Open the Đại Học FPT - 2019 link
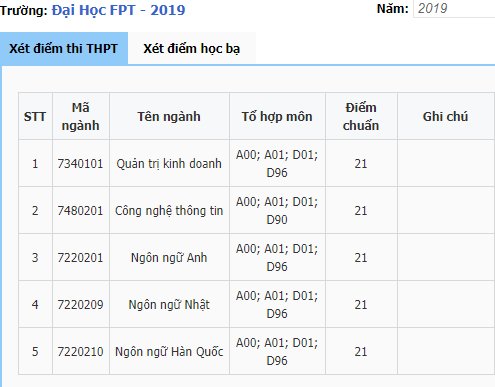495x387 pixels. [x=118, y=10]
